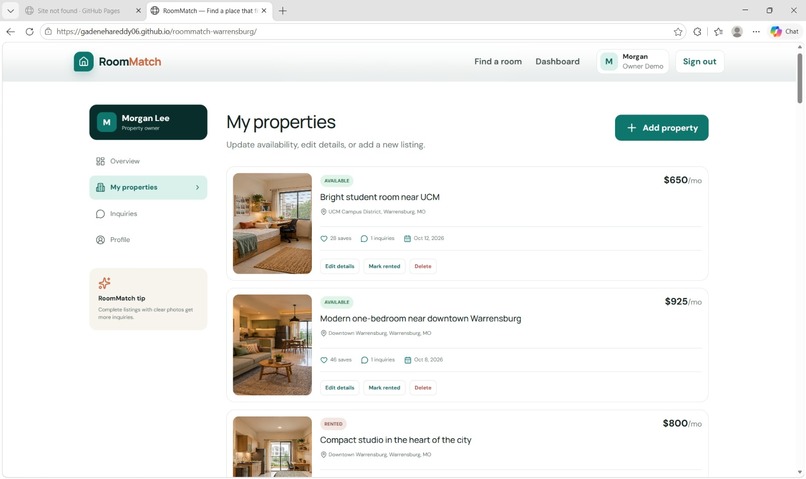The image size is (806, 479).
Task: Edit details of Bright student room
Action: click(x=340, y=266)
